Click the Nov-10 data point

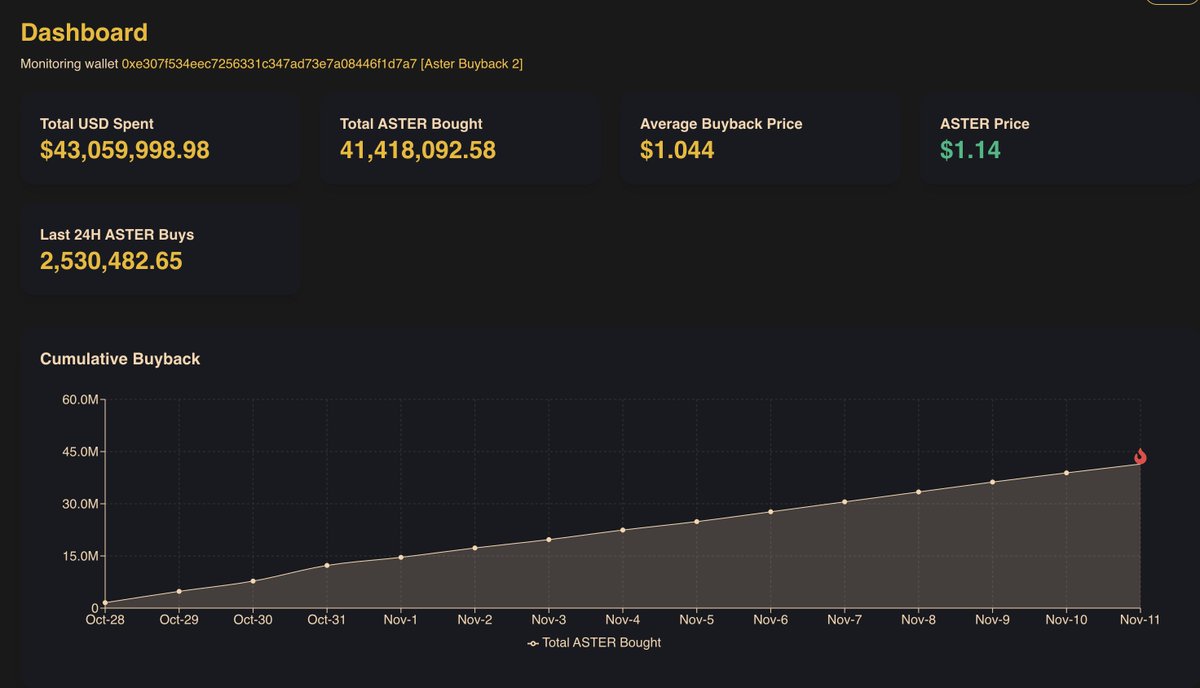[x=1067, y=472]
